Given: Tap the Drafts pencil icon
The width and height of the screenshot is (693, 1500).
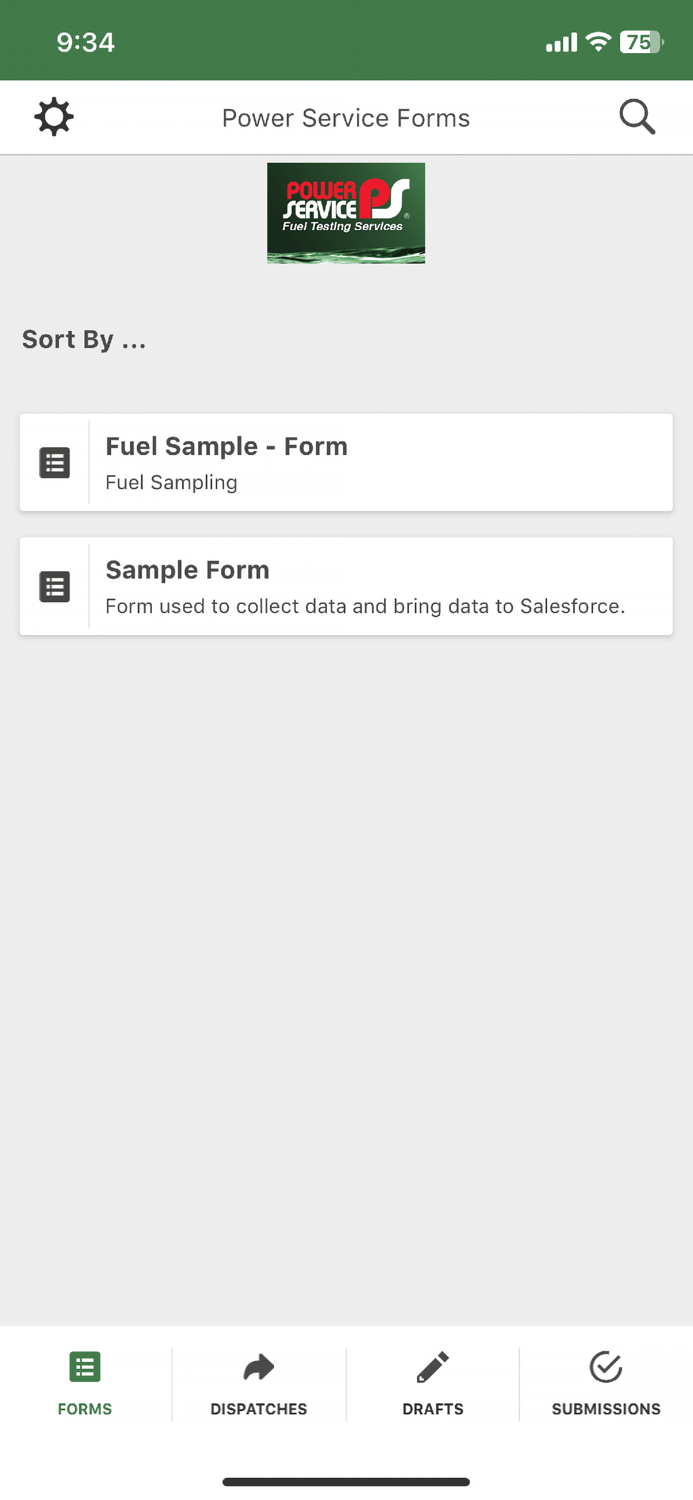Looking at the screenshot, I should point(433,1367).
